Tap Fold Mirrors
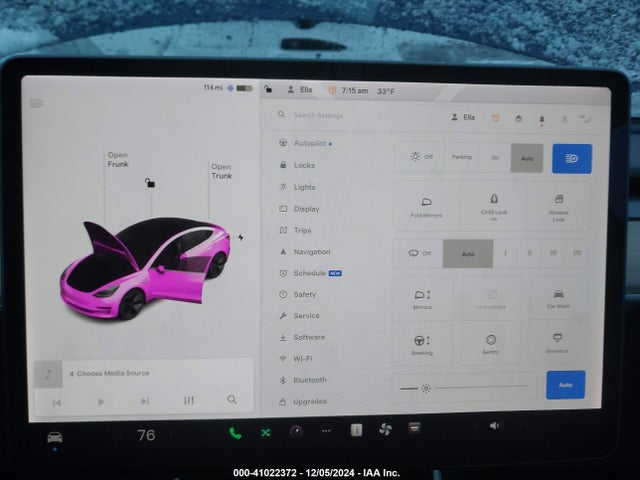 [426, 207]
